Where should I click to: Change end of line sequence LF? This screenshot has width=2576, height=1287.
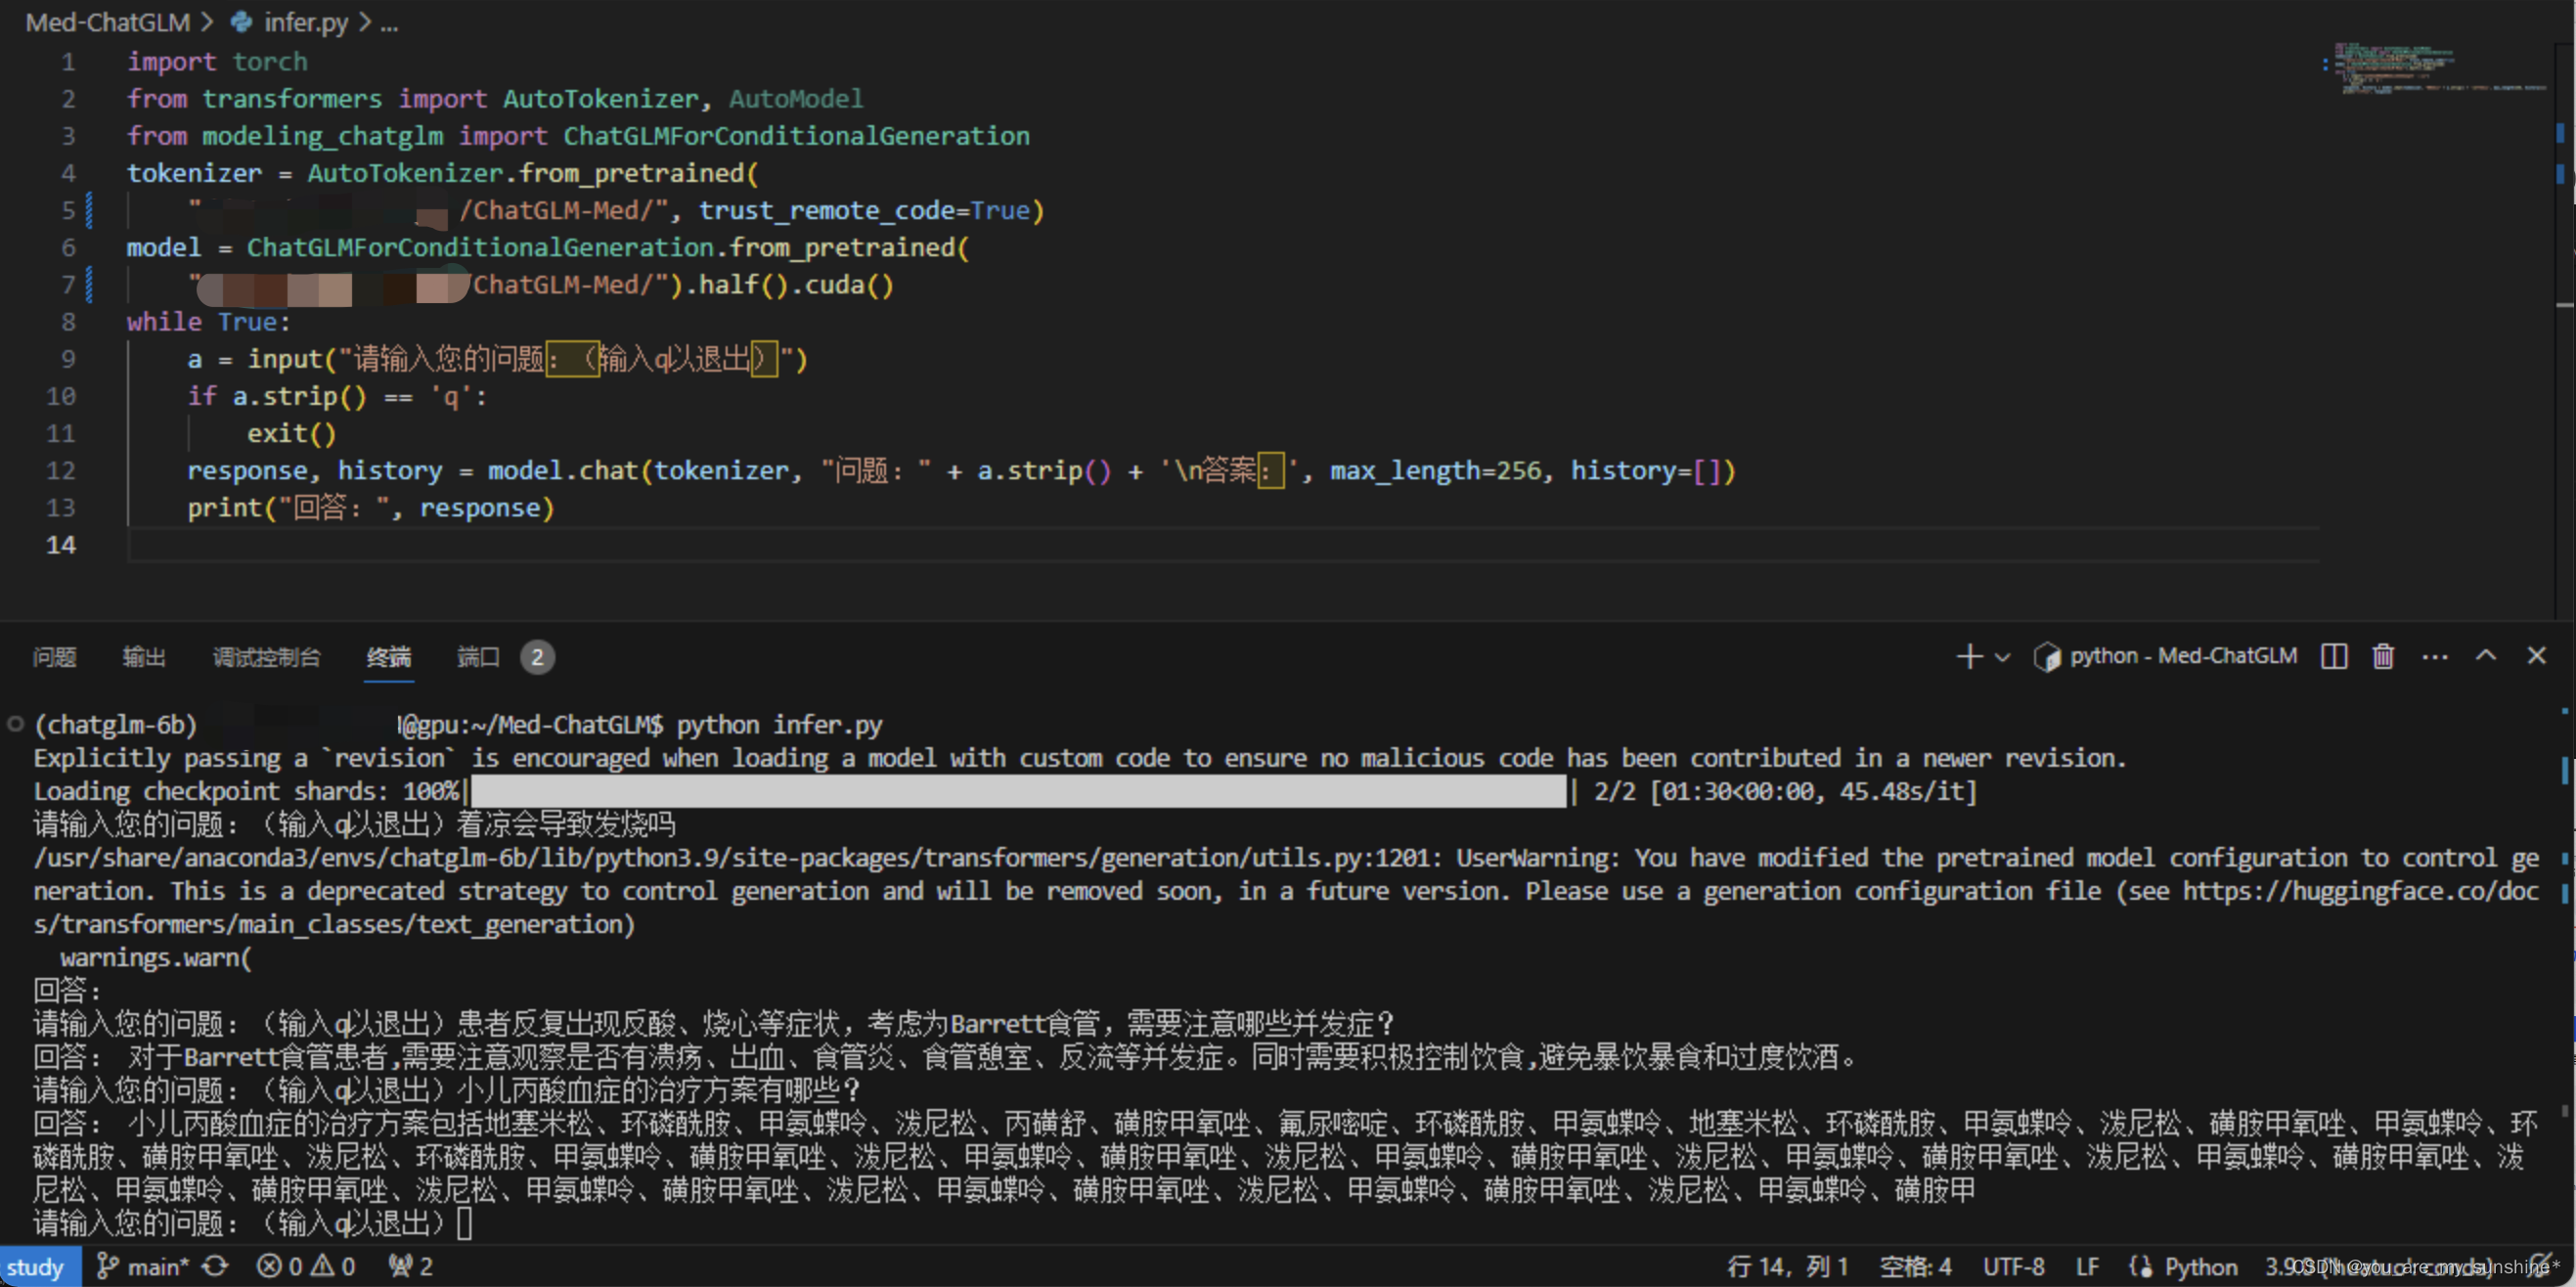2087,1266
